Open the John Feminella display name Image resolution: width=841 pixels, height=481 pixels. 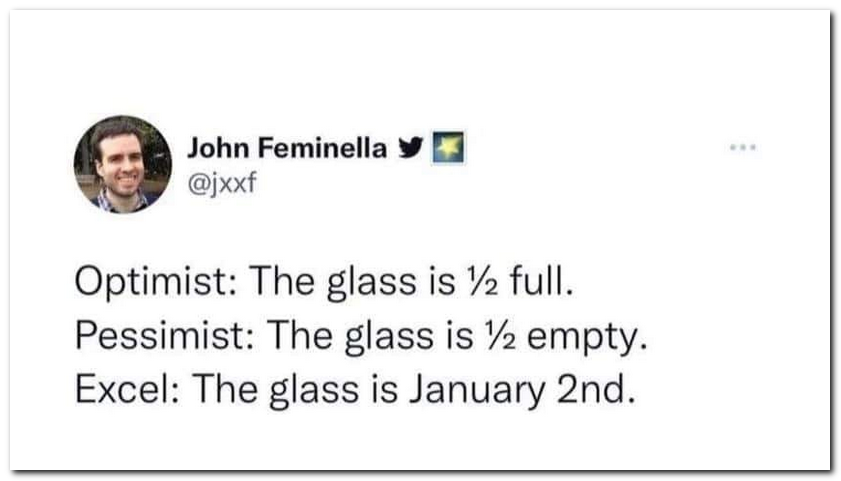coord(287,149)
